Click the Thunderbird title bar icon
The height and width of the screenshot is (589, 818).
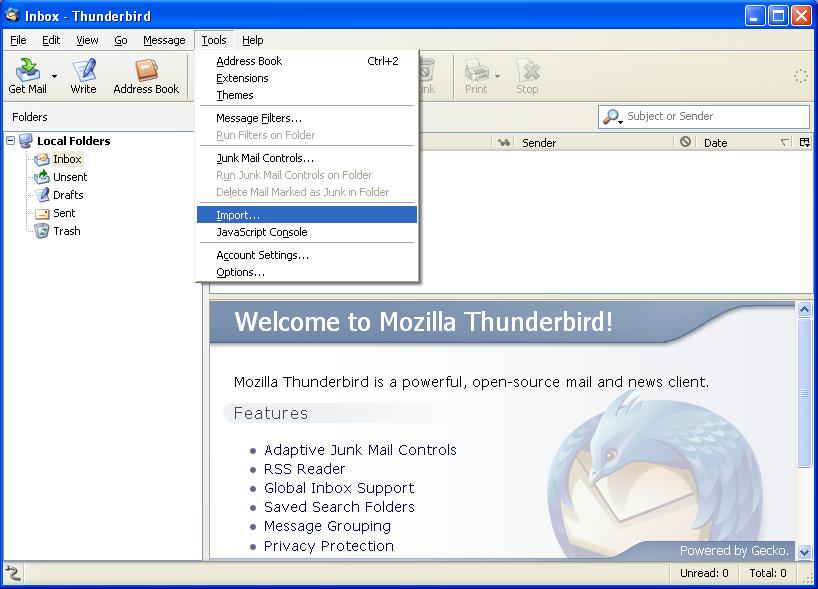pos(13,15)
